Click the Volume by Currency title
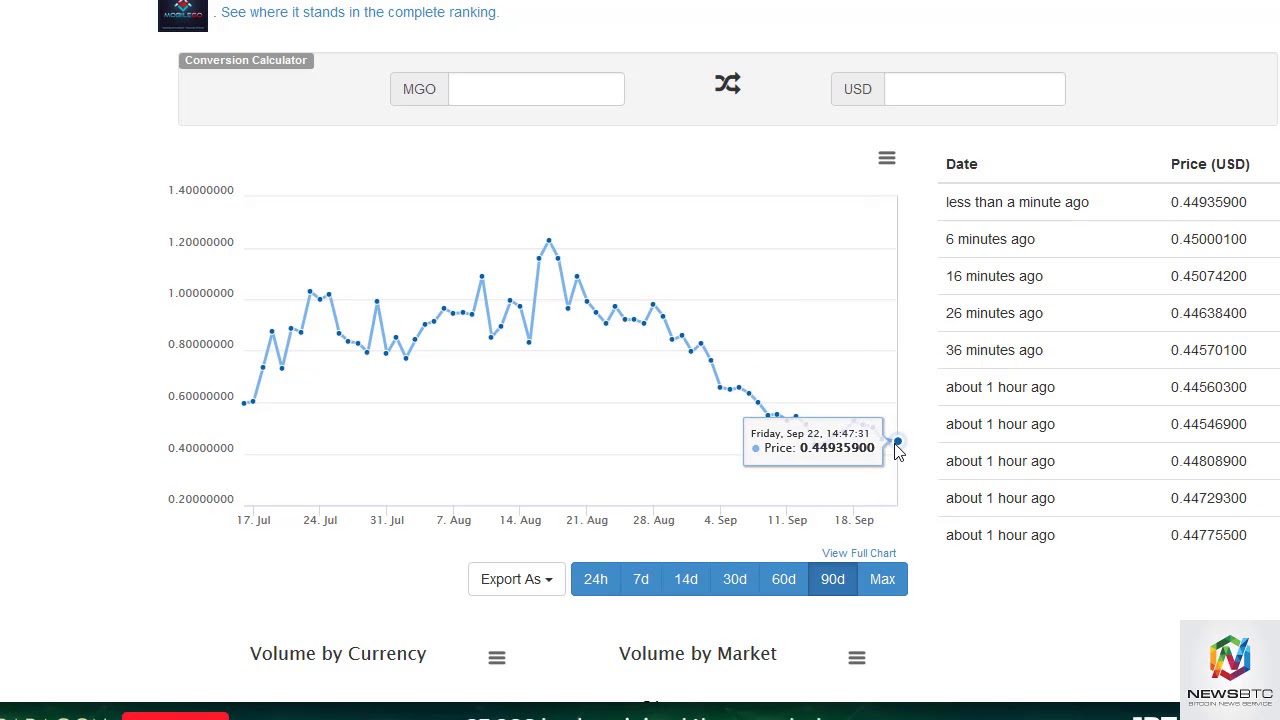Screen dimensions: 1280x720 tap(338, 653)
